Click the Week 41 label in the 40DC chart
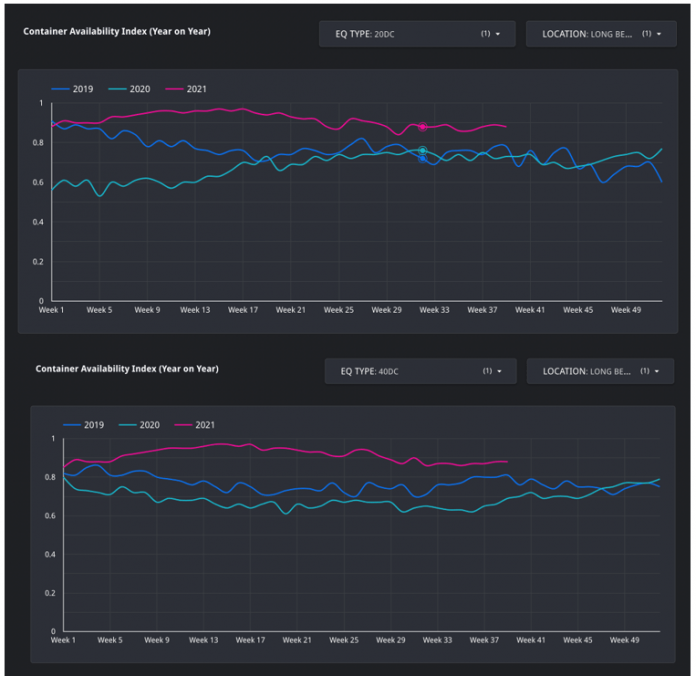 coord(531,640)
